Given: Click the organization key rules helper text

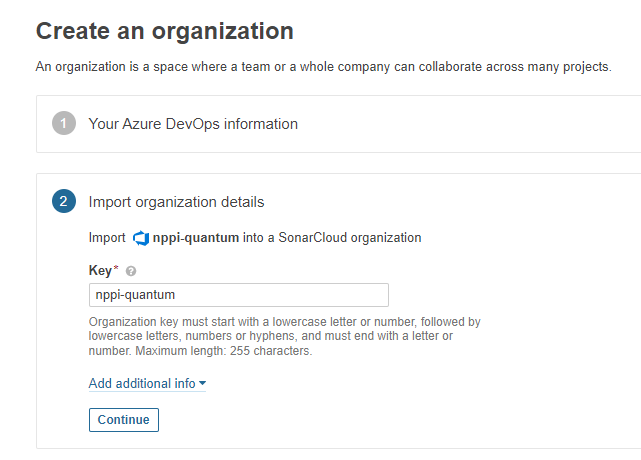Looking at the screenshot, I should tap(285, 336).
